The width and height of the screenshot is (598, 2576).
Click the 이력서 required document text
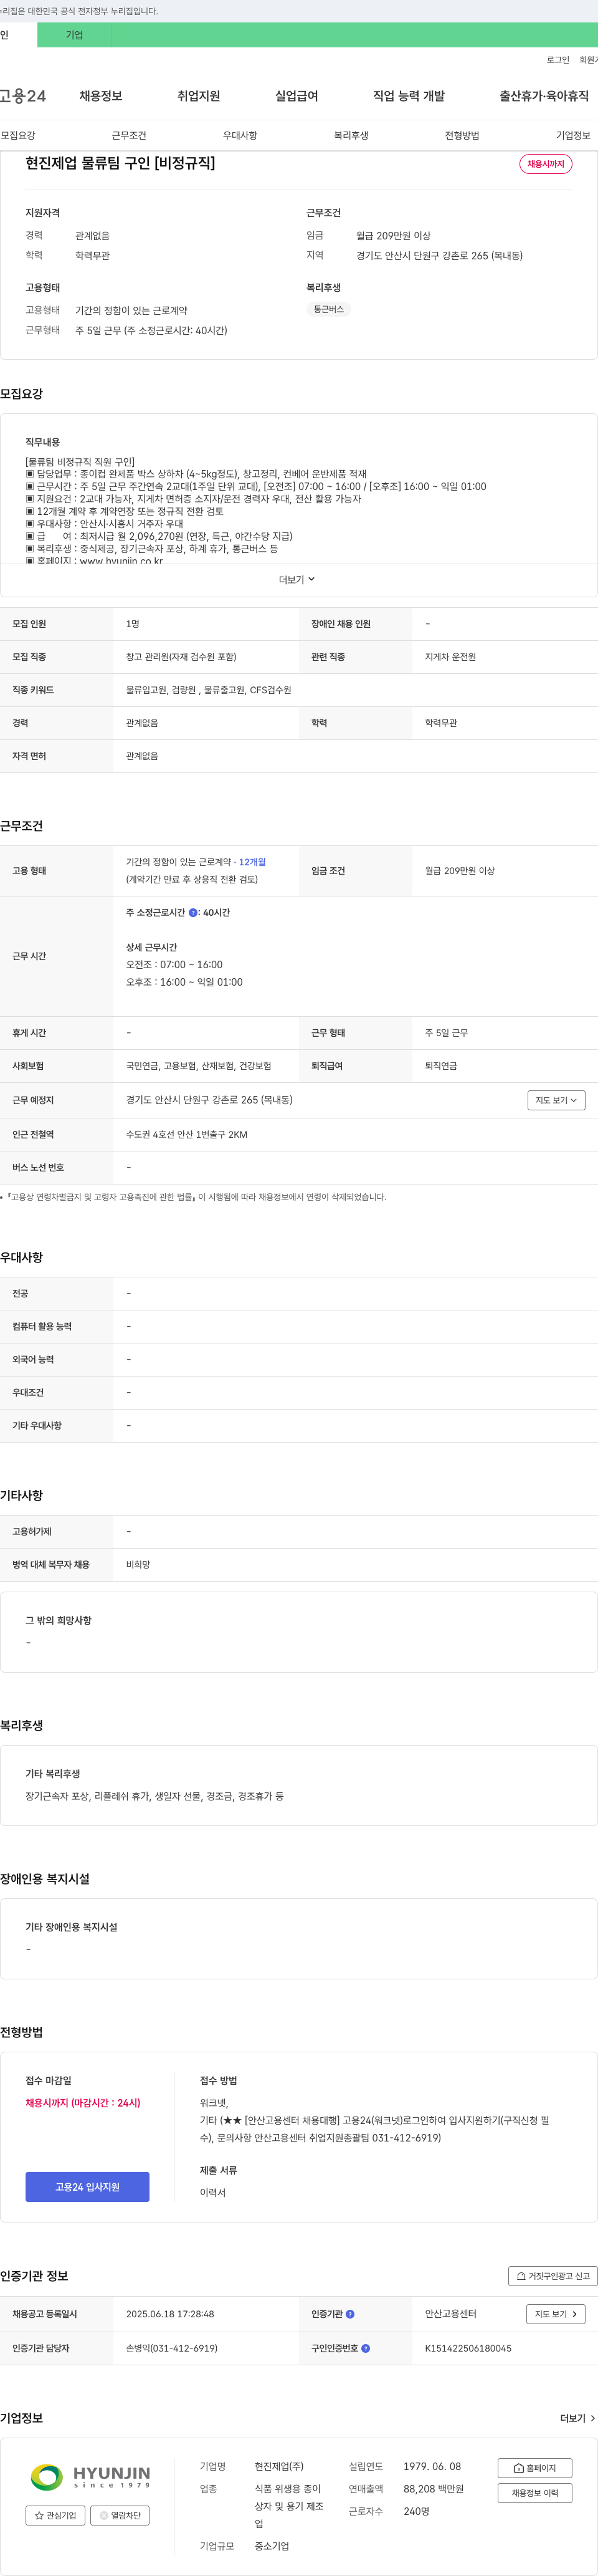click(x=213, y=2192)
